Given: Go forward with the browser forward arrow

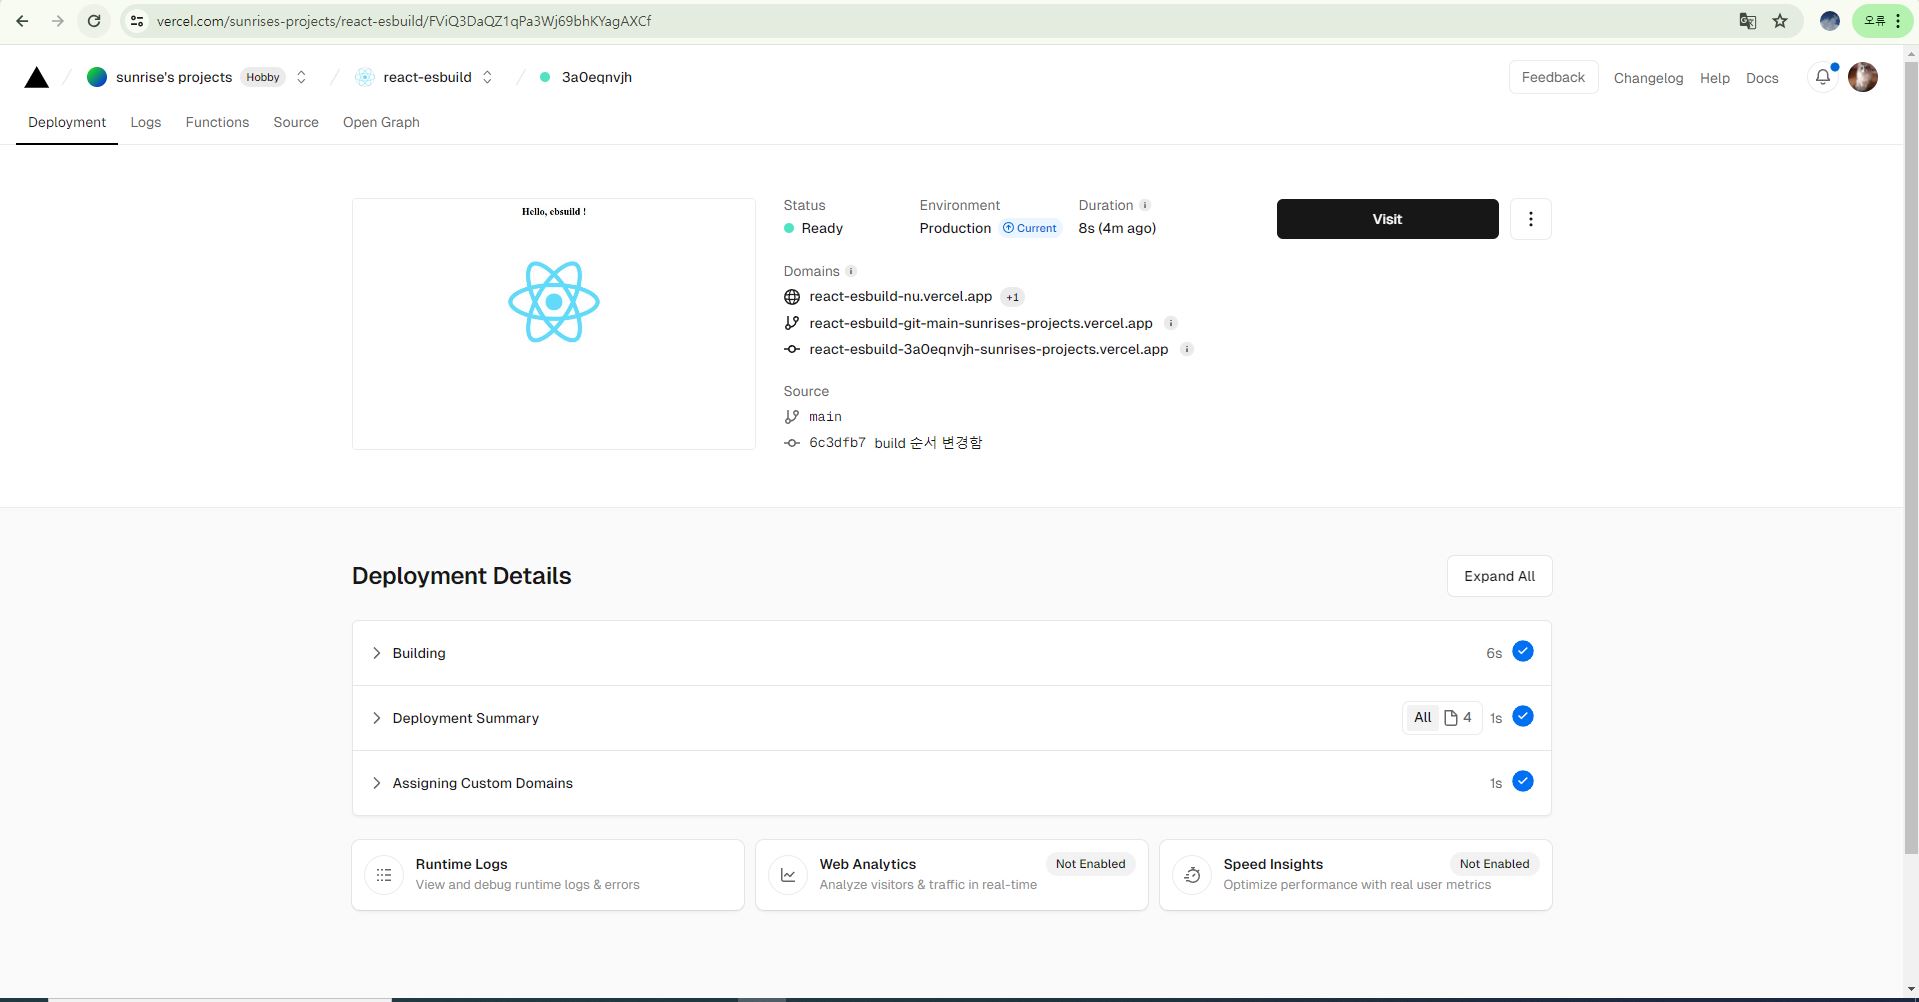Looking at the screenshot, I should coord(58,21).
